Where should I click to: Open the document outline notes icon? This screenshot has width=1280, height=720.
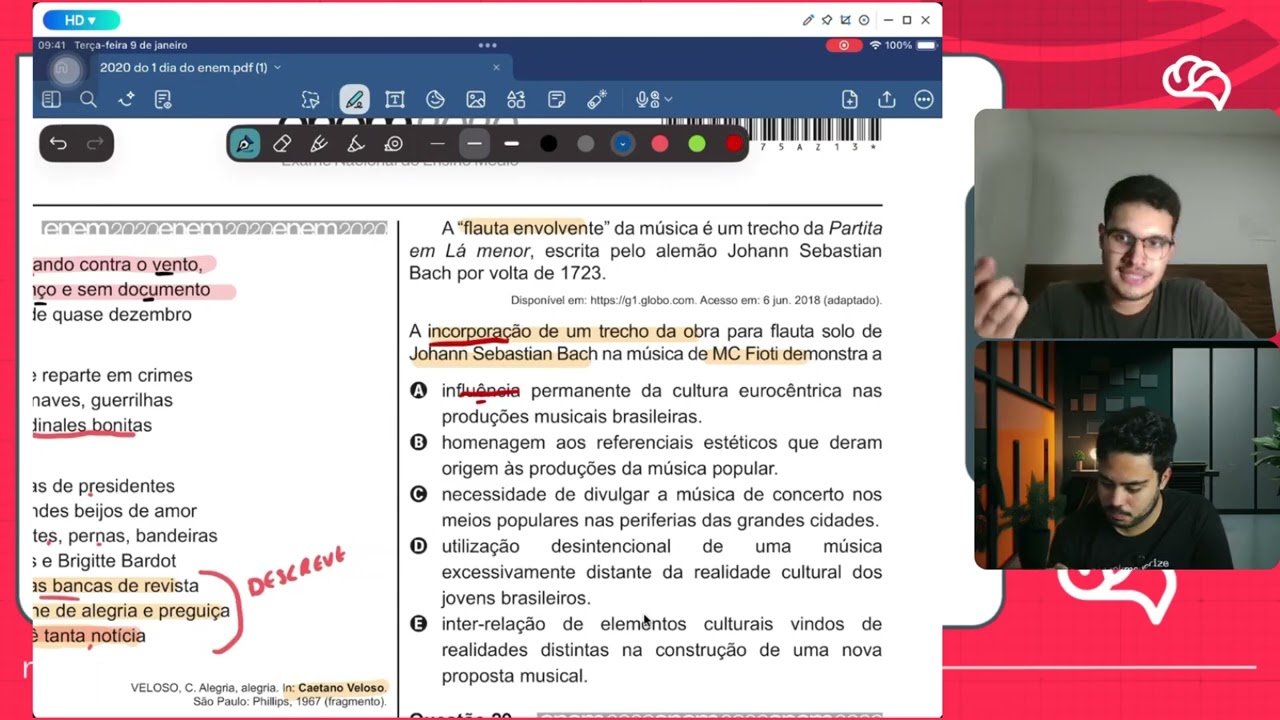coord(163,99)
